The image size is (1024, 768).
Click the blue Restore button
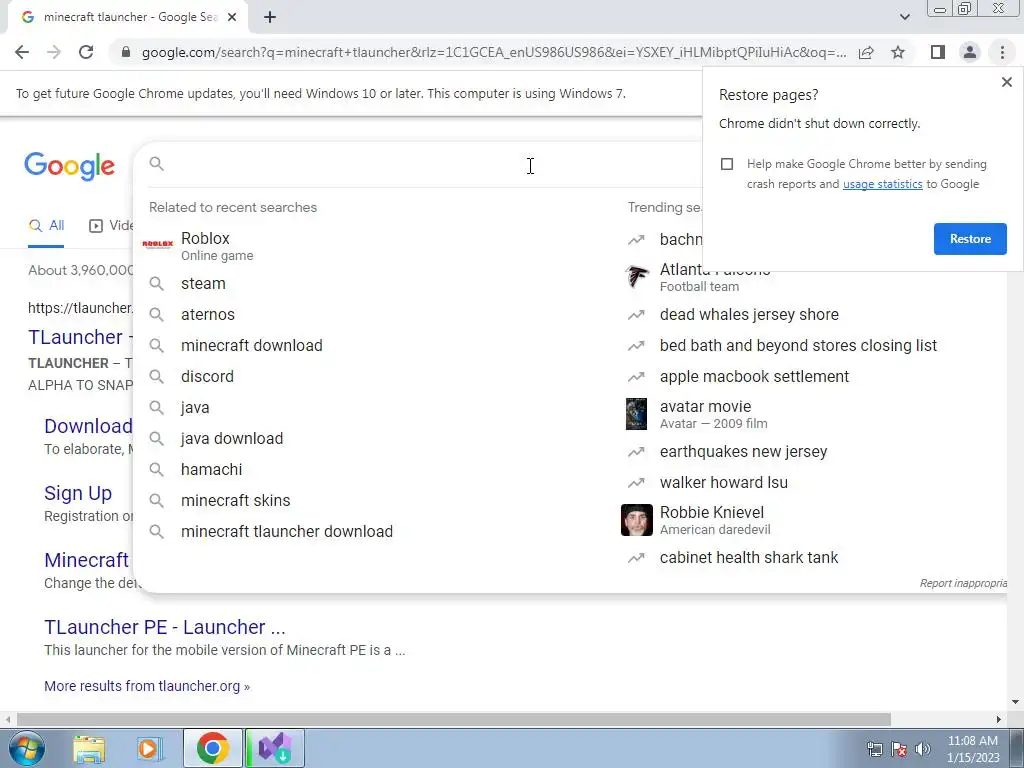[x=970, y=239]
